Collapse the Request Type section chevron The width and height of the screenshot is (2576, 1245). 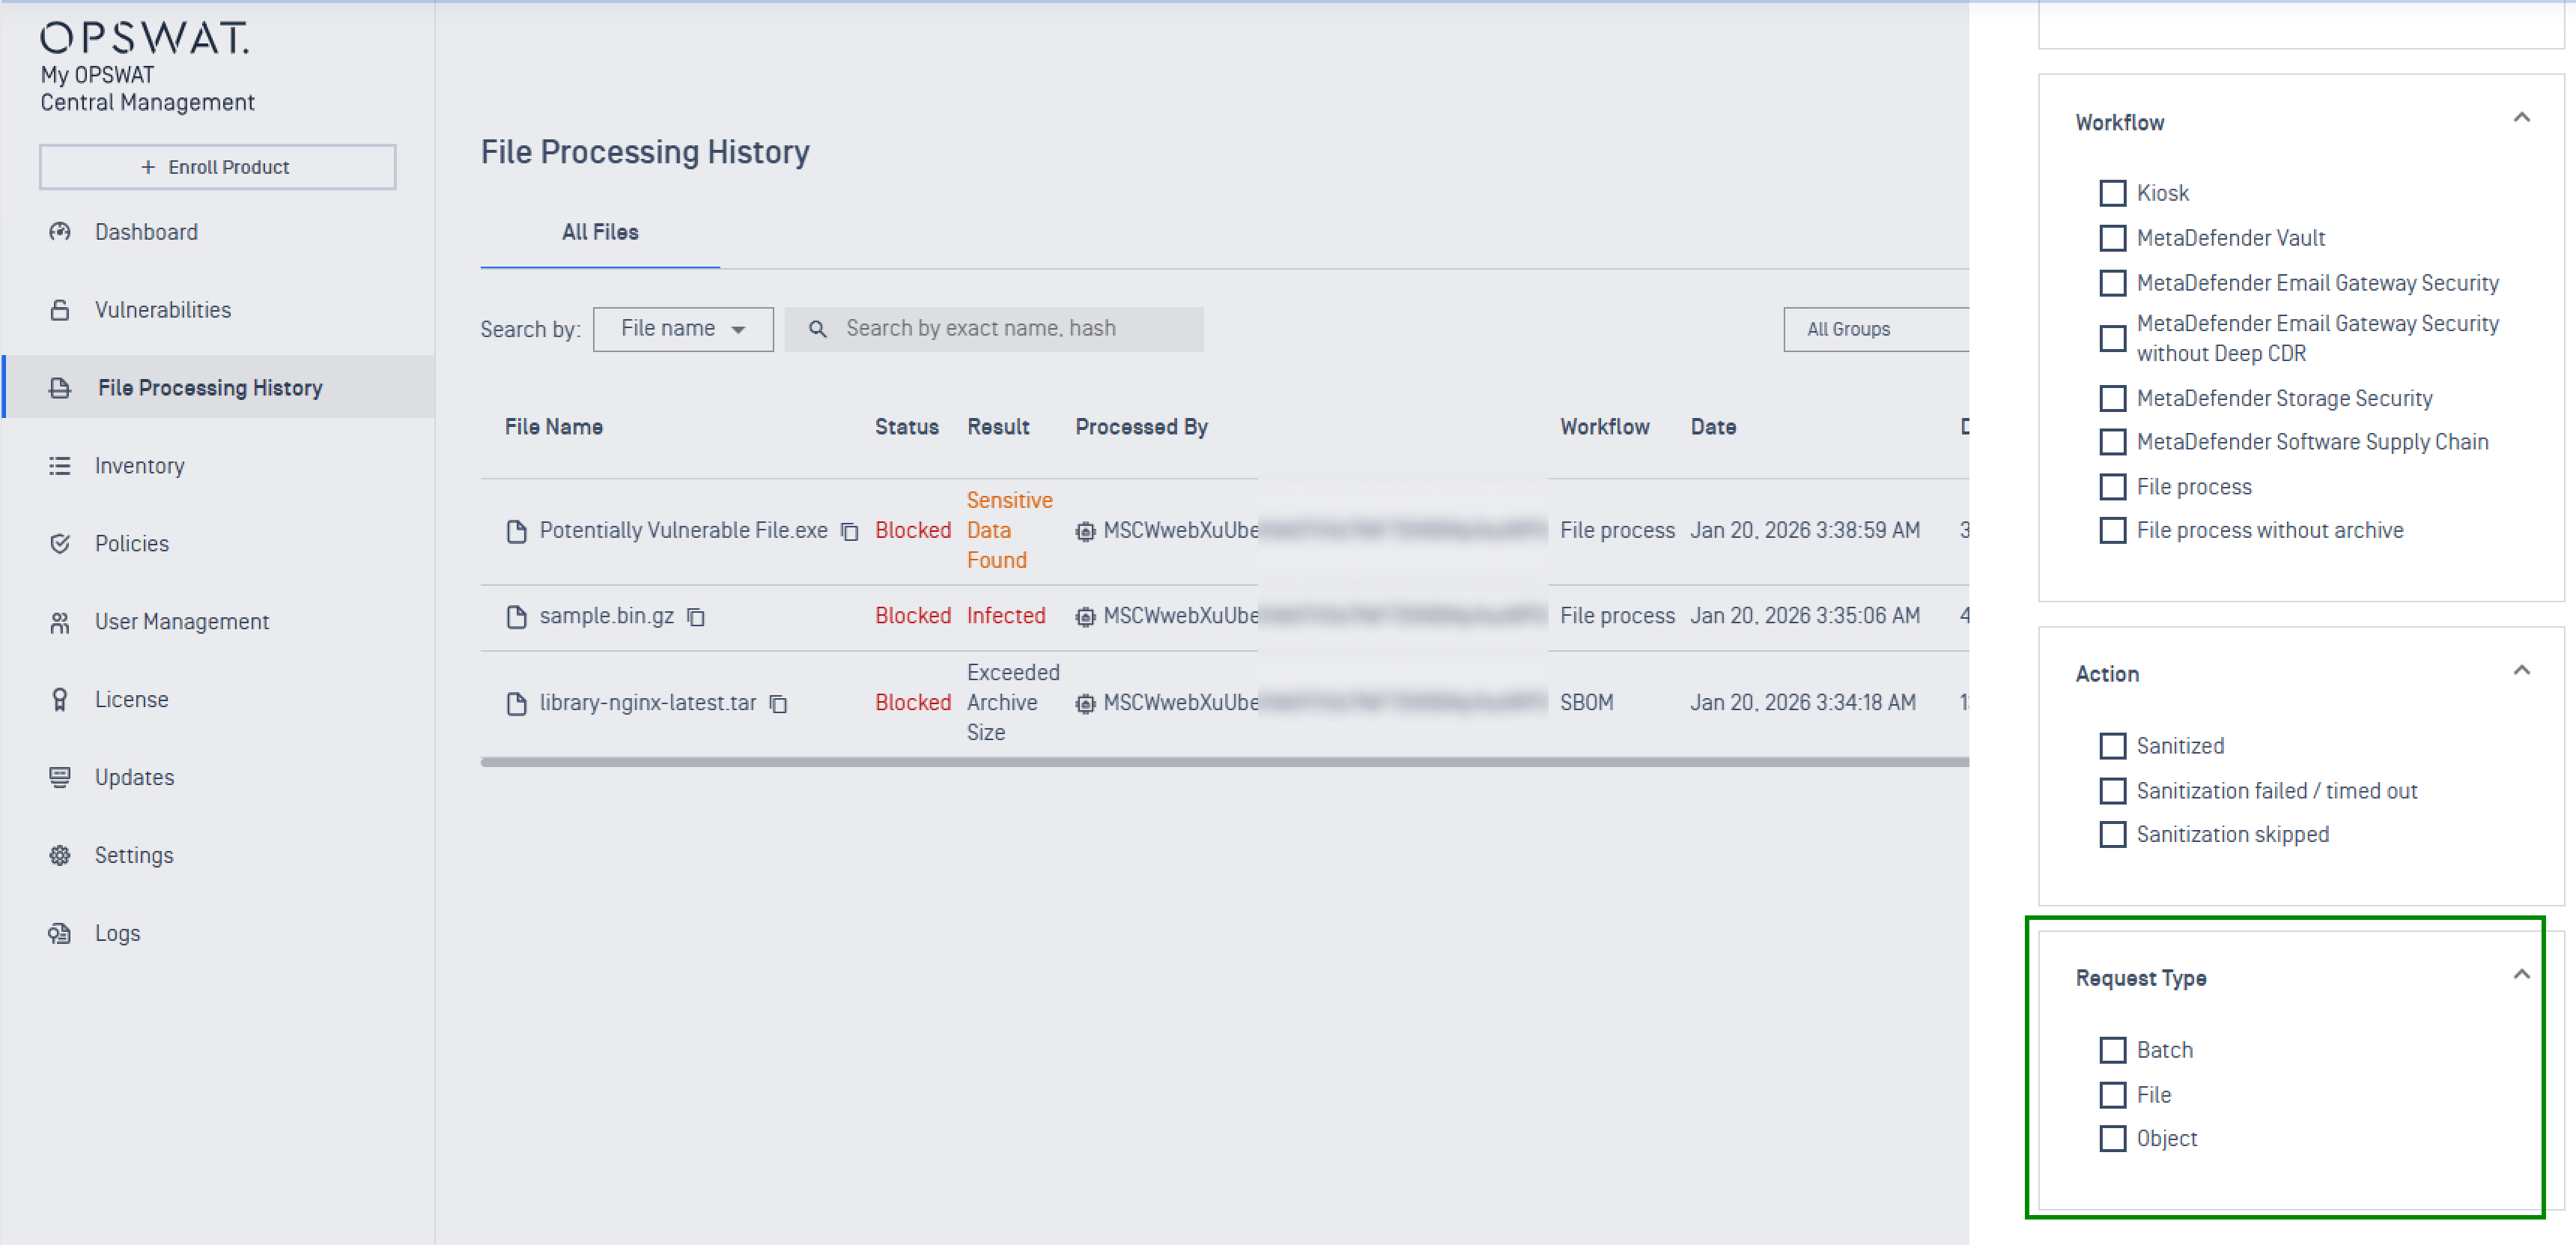(x=2521, y=974)
